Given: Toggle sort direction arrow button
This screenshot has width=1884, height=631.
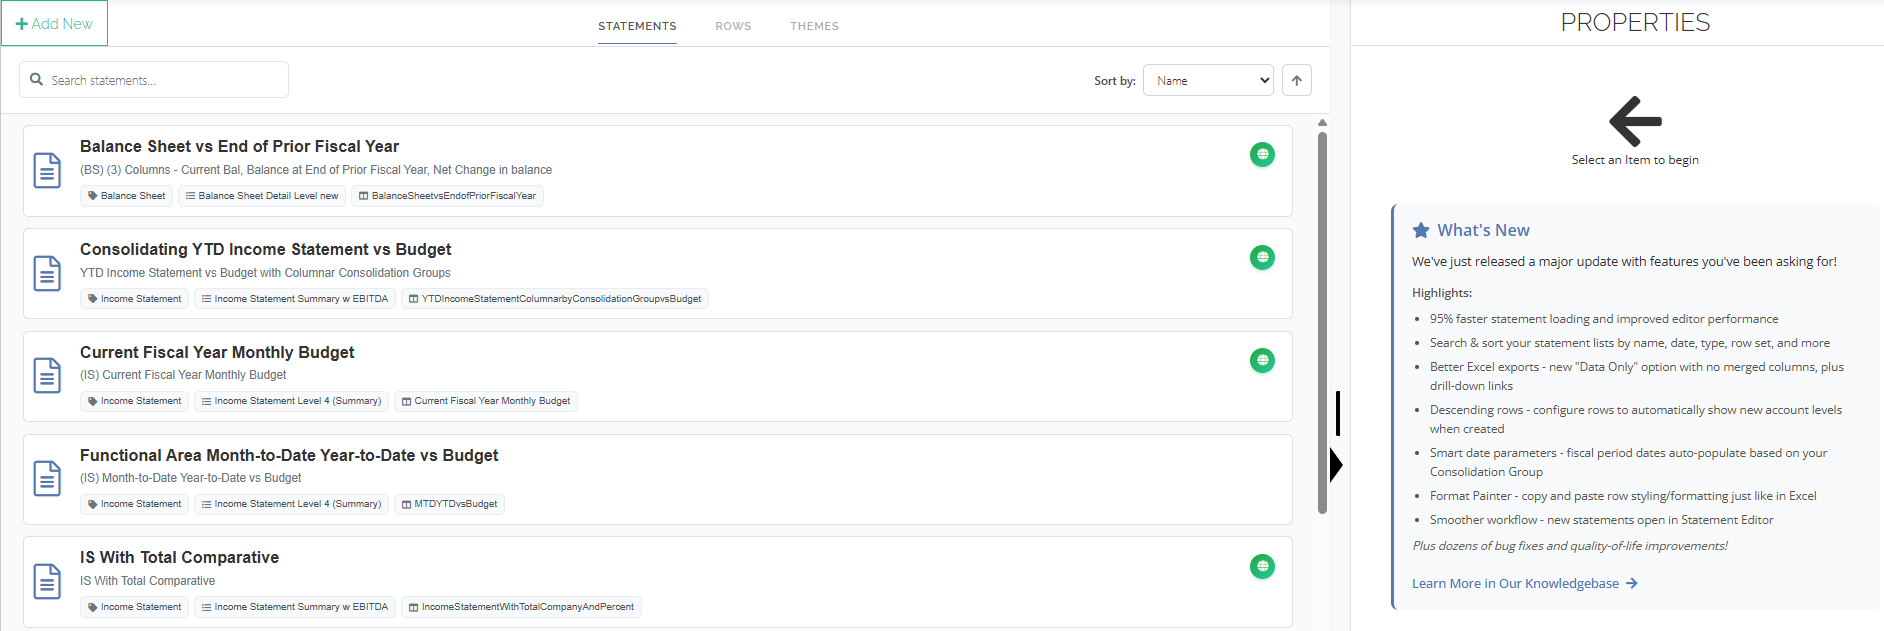Looking at the screenshot, I should (1297, 80).
